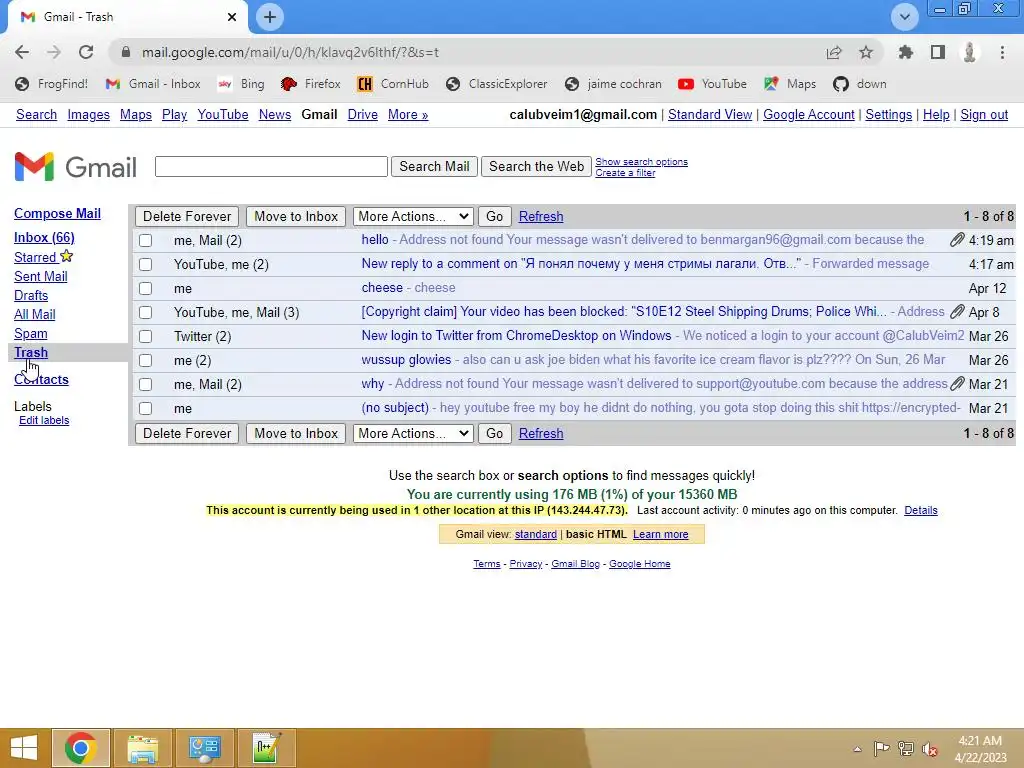Viewport: 1024px width, 768px height.
Task: Toggle Chrome side panel icon
Action: tap(938, 52)
